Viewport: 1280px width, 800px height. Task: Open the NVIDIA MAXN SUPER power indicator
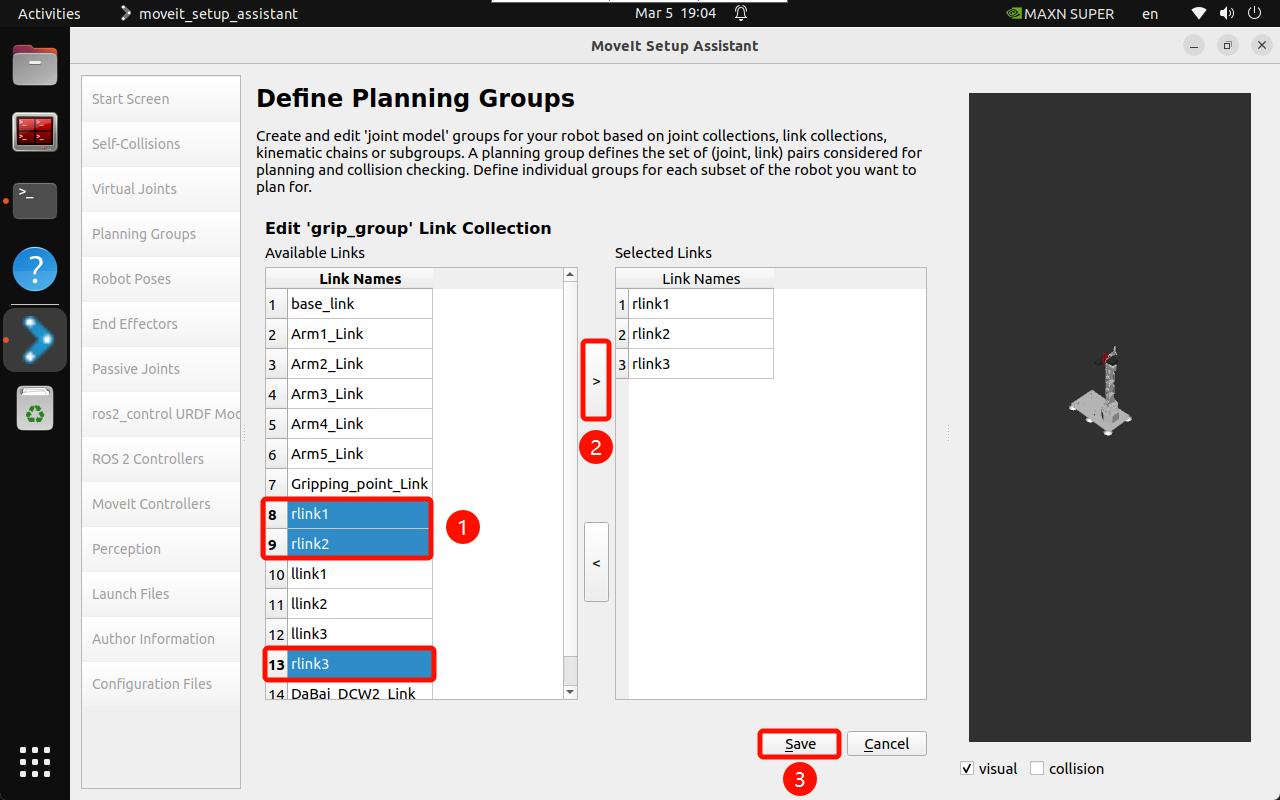pyautogui.click(x=1059, y=14)
